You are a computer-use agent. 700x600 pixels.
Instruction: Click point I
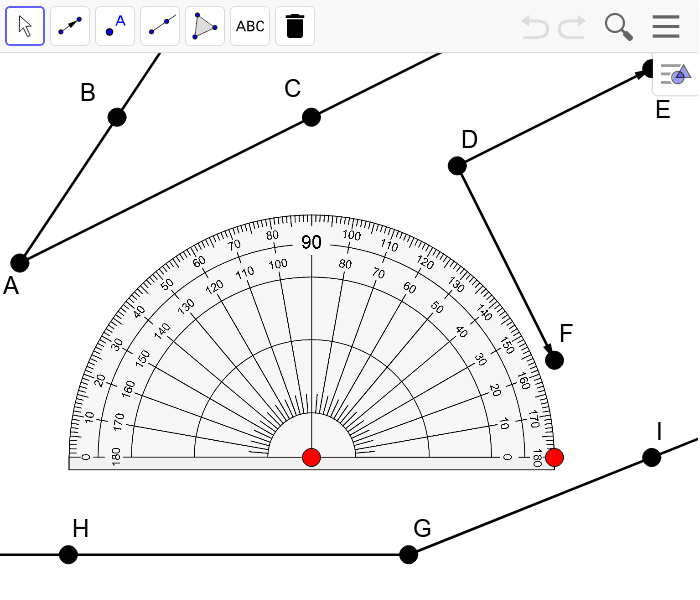(652, 458)
